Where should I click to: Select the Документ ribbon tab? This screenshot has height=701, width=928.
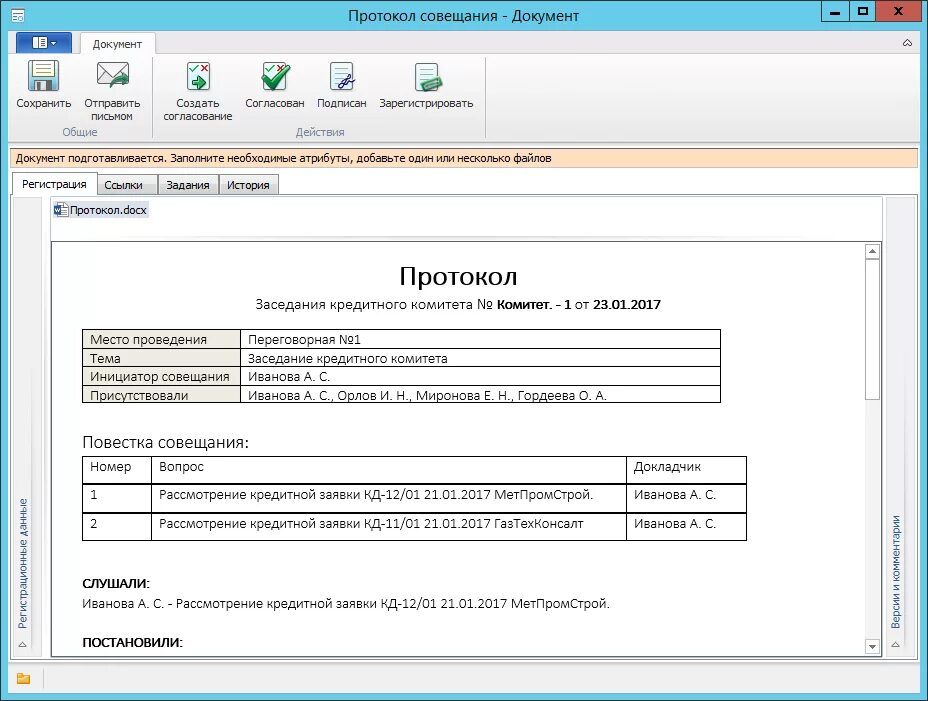coord(117,44)
